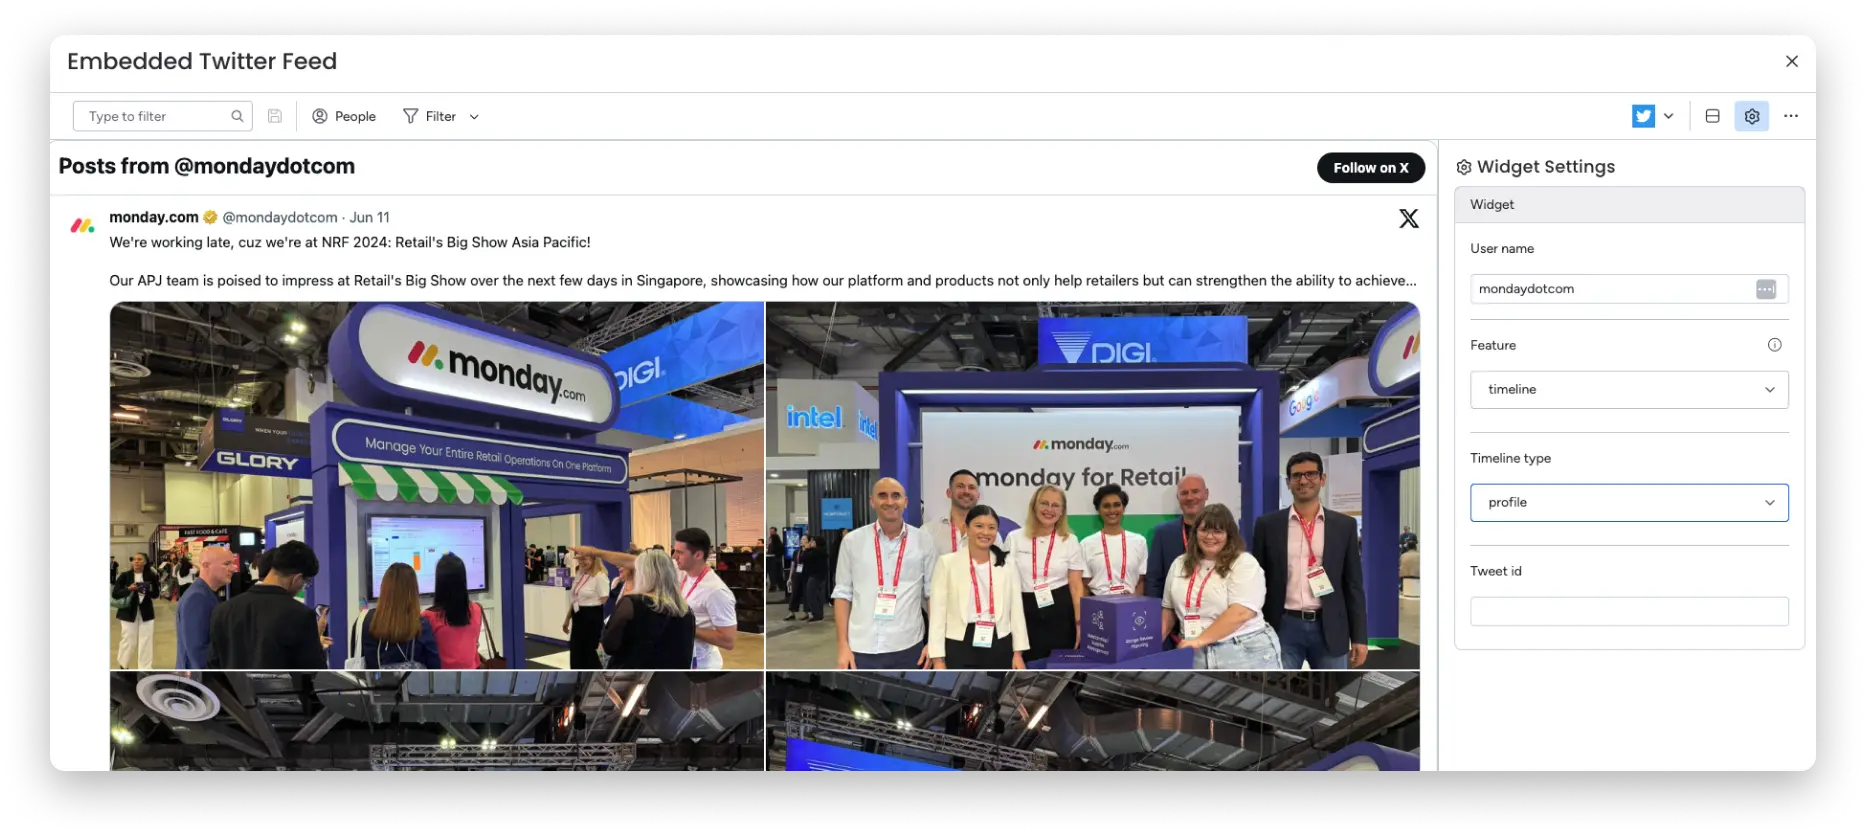Screen dimensions: 1866x836
Task: Open the monday.com booth photo
Action: click(437, 485)
